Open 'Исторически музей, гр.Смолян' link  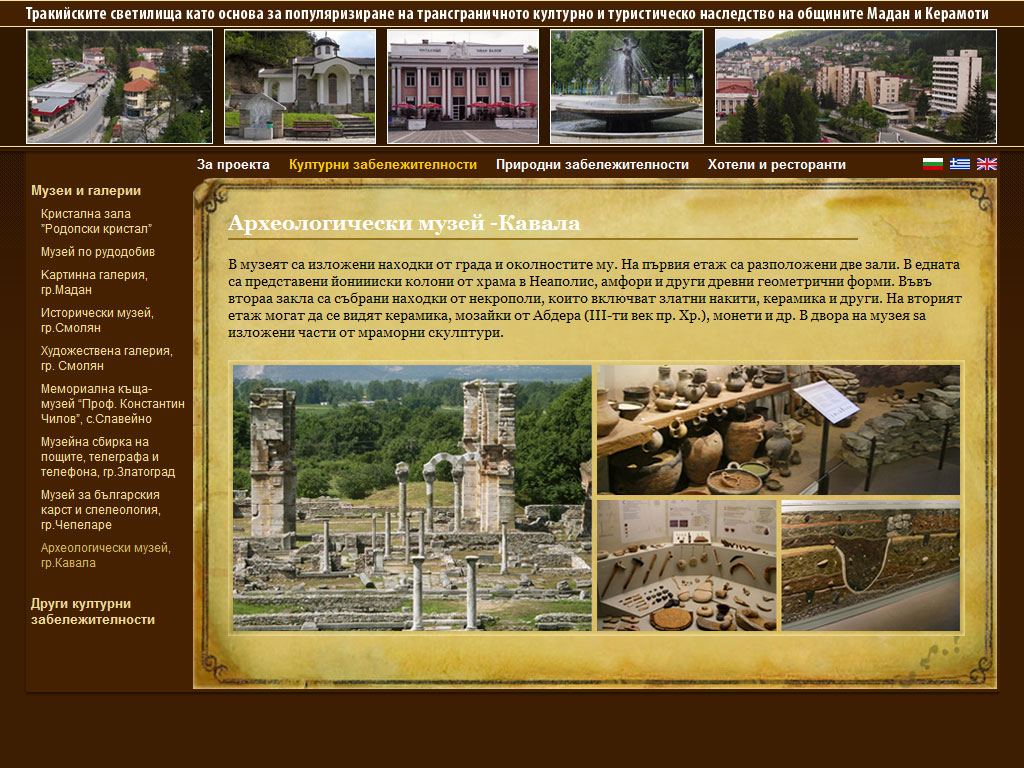(97, 320)
